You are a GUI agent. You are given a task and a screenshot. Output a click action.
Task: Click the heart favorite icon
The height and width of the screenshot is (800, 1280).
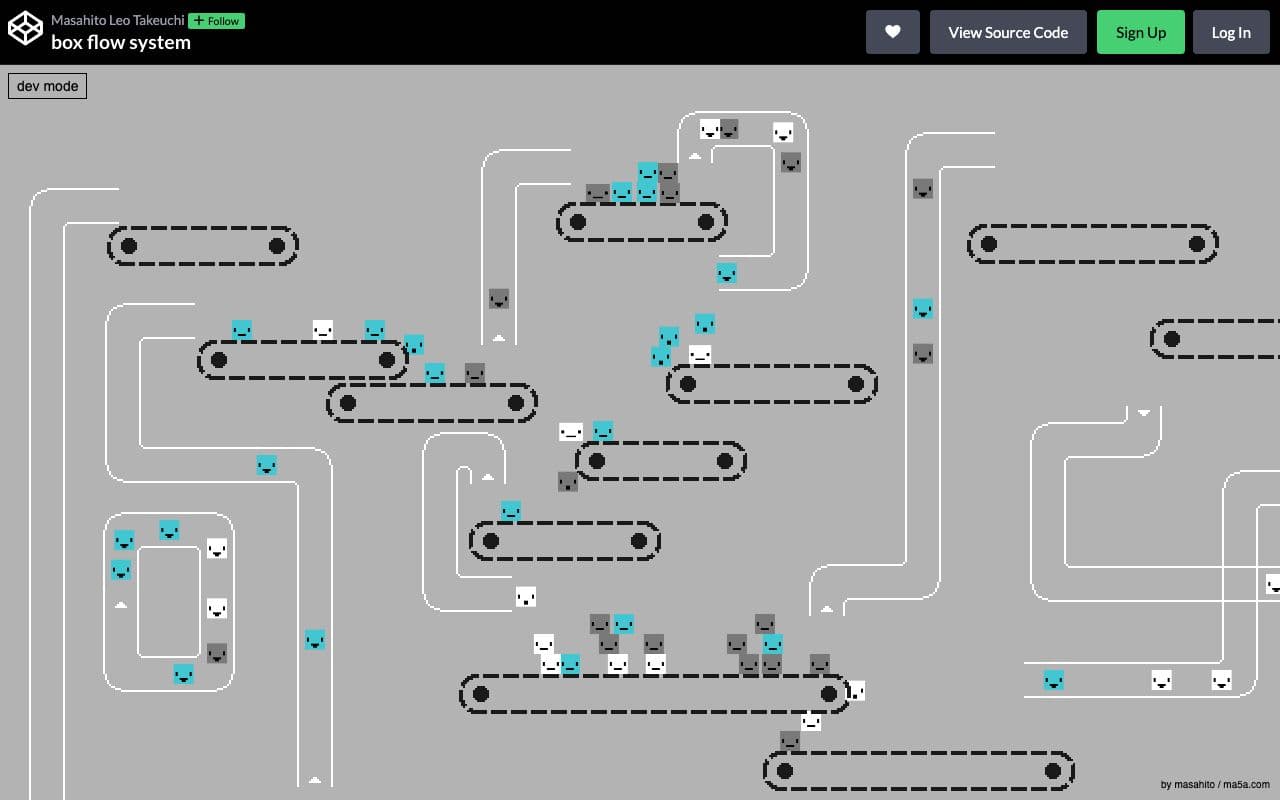[x=892, y=31]
